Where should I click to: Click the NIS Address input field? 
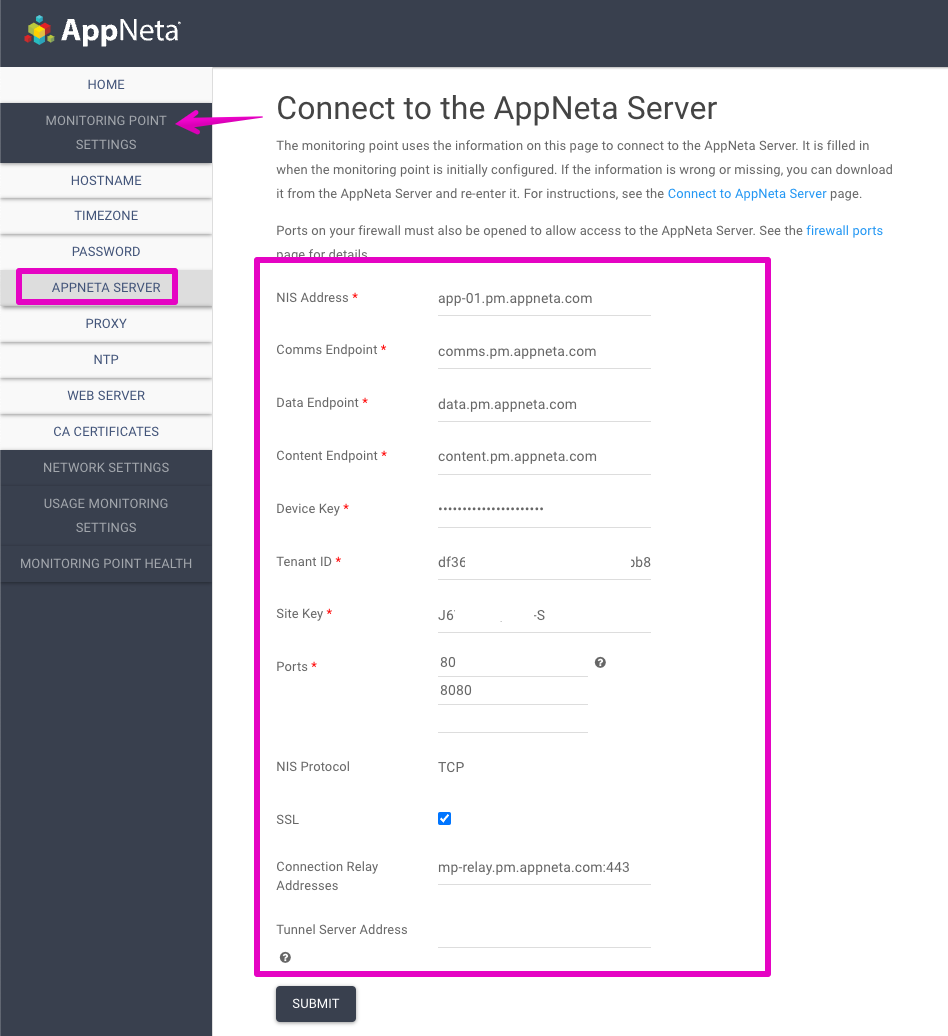pyautogui.click(x=543, y=299)
